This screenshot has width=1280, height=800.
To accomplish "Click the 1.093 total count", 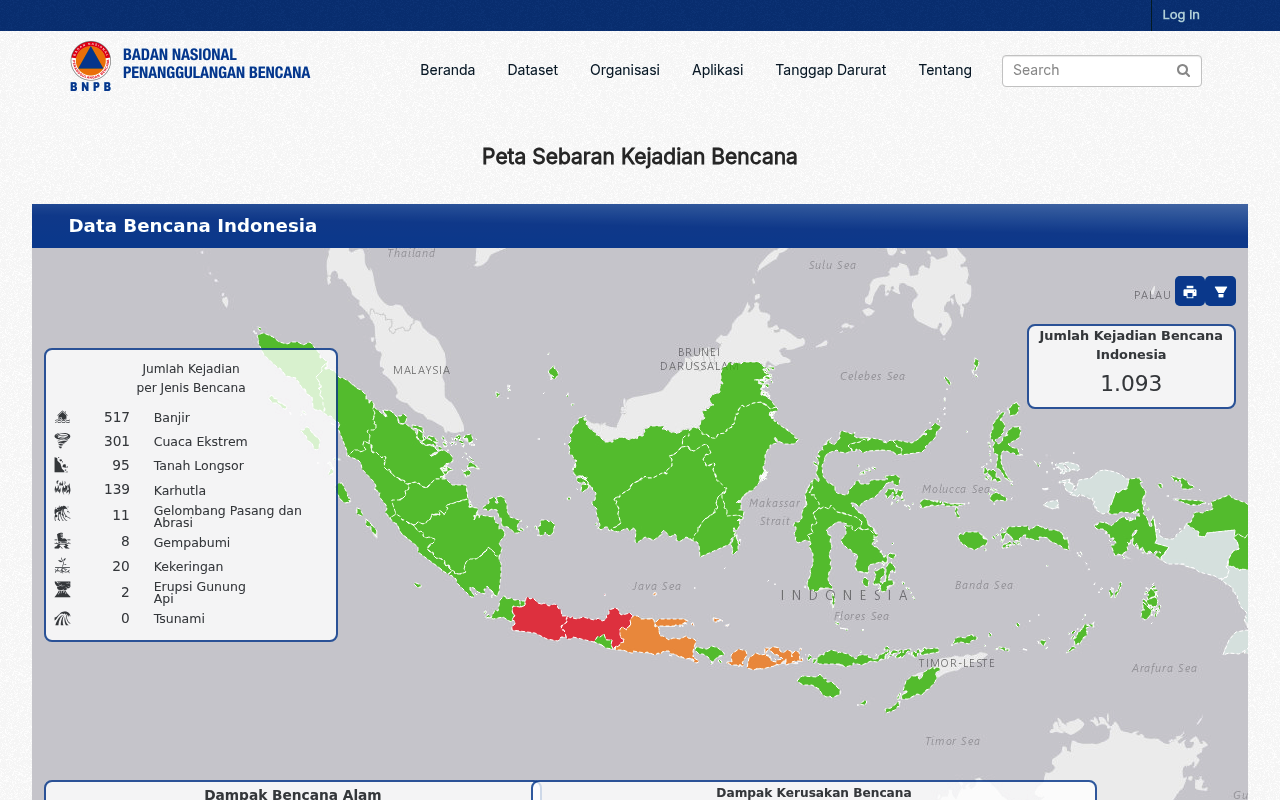I will 1131,384.
